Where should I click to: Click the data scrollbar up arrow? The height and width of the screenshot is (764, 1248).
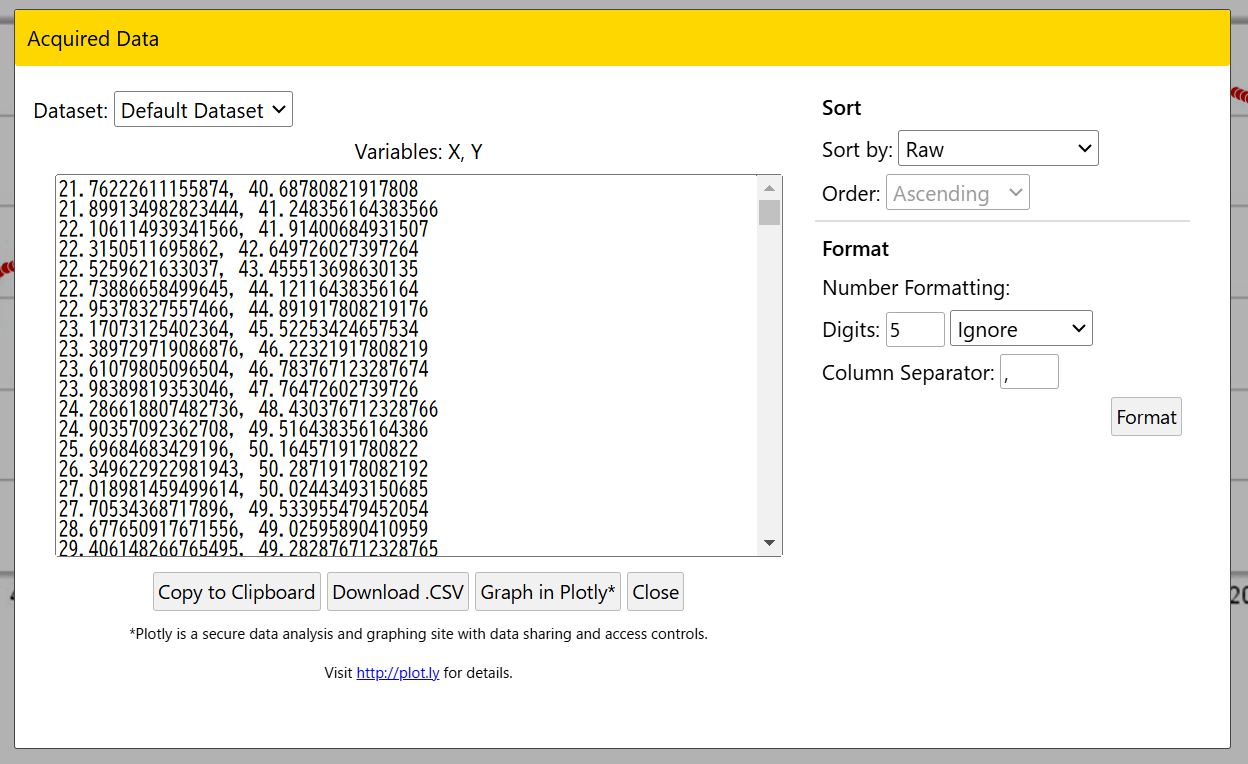coord(769,188)
